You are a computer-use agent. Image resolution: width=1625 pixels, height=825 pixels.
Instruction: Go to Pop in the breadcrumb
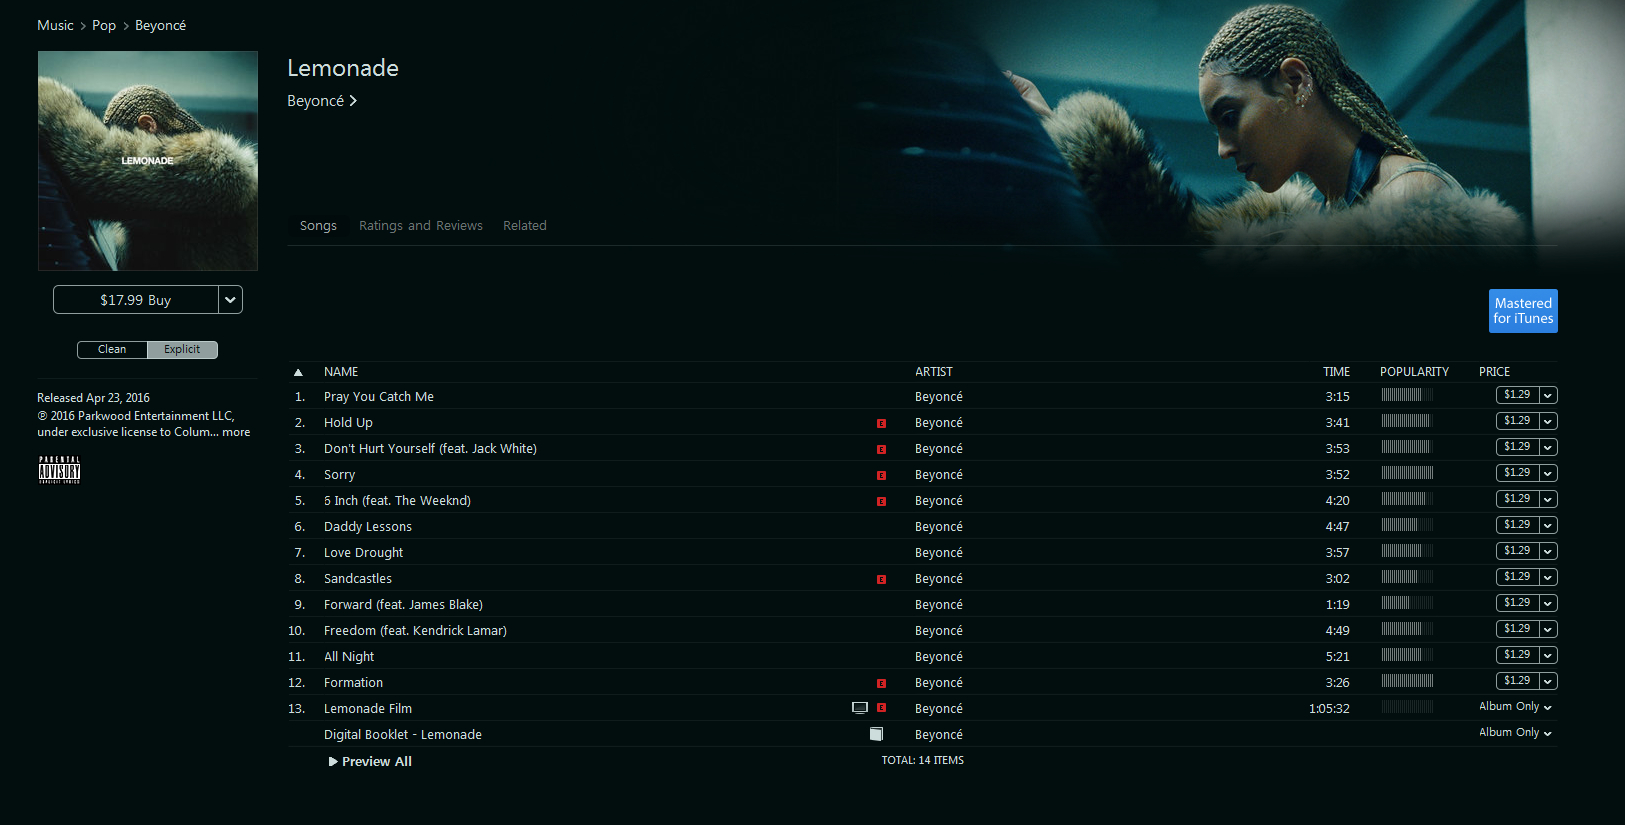tap(104, 26)
